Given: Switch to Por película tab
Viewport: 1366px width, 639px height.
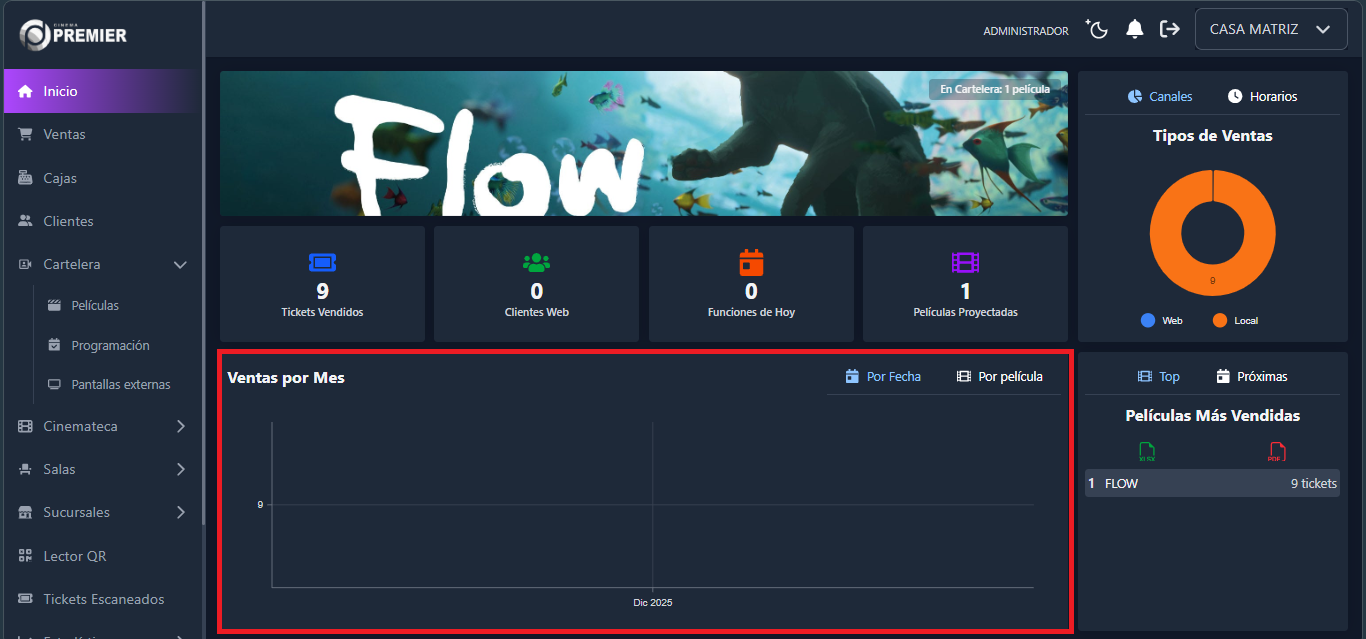Looking at the screenshot, I should pyautogui.click(x=999, y=377).
